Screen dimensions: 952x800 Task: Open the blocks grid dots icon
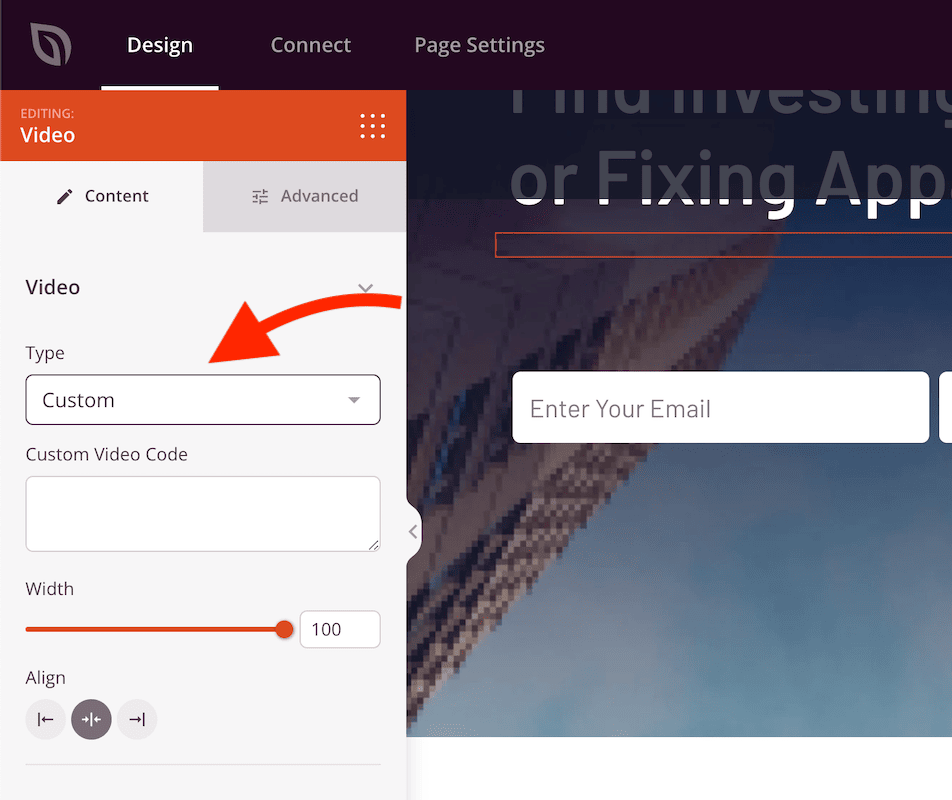(372, 126)
